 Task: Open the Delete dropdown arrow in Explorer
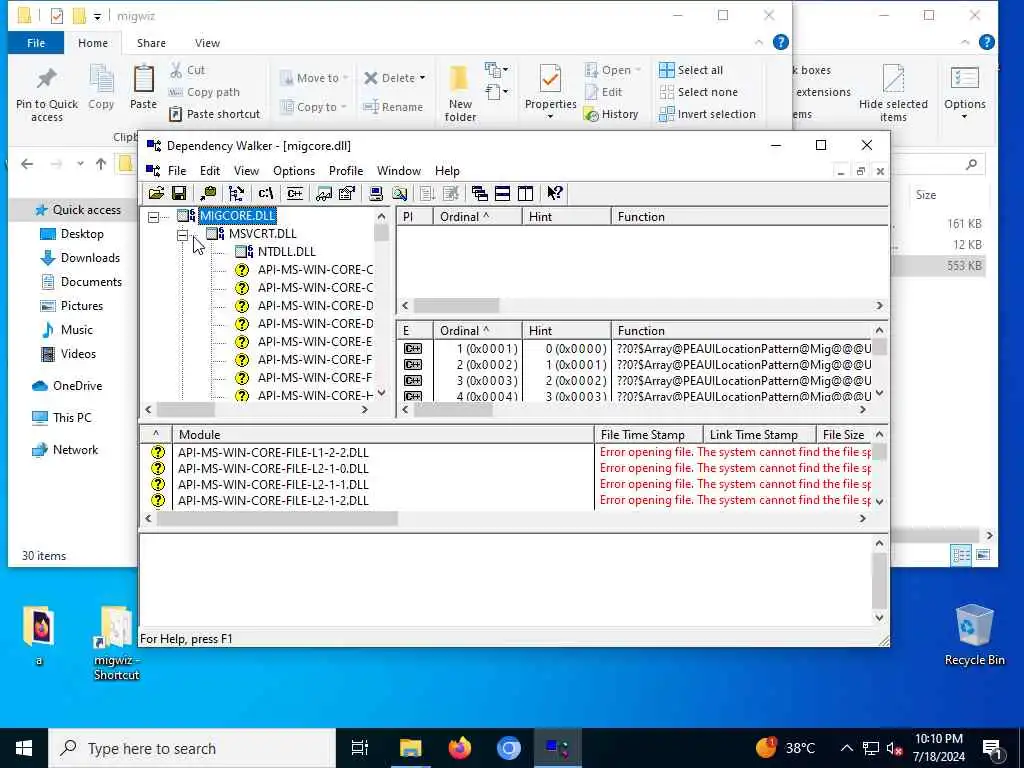tap(423, 78)
